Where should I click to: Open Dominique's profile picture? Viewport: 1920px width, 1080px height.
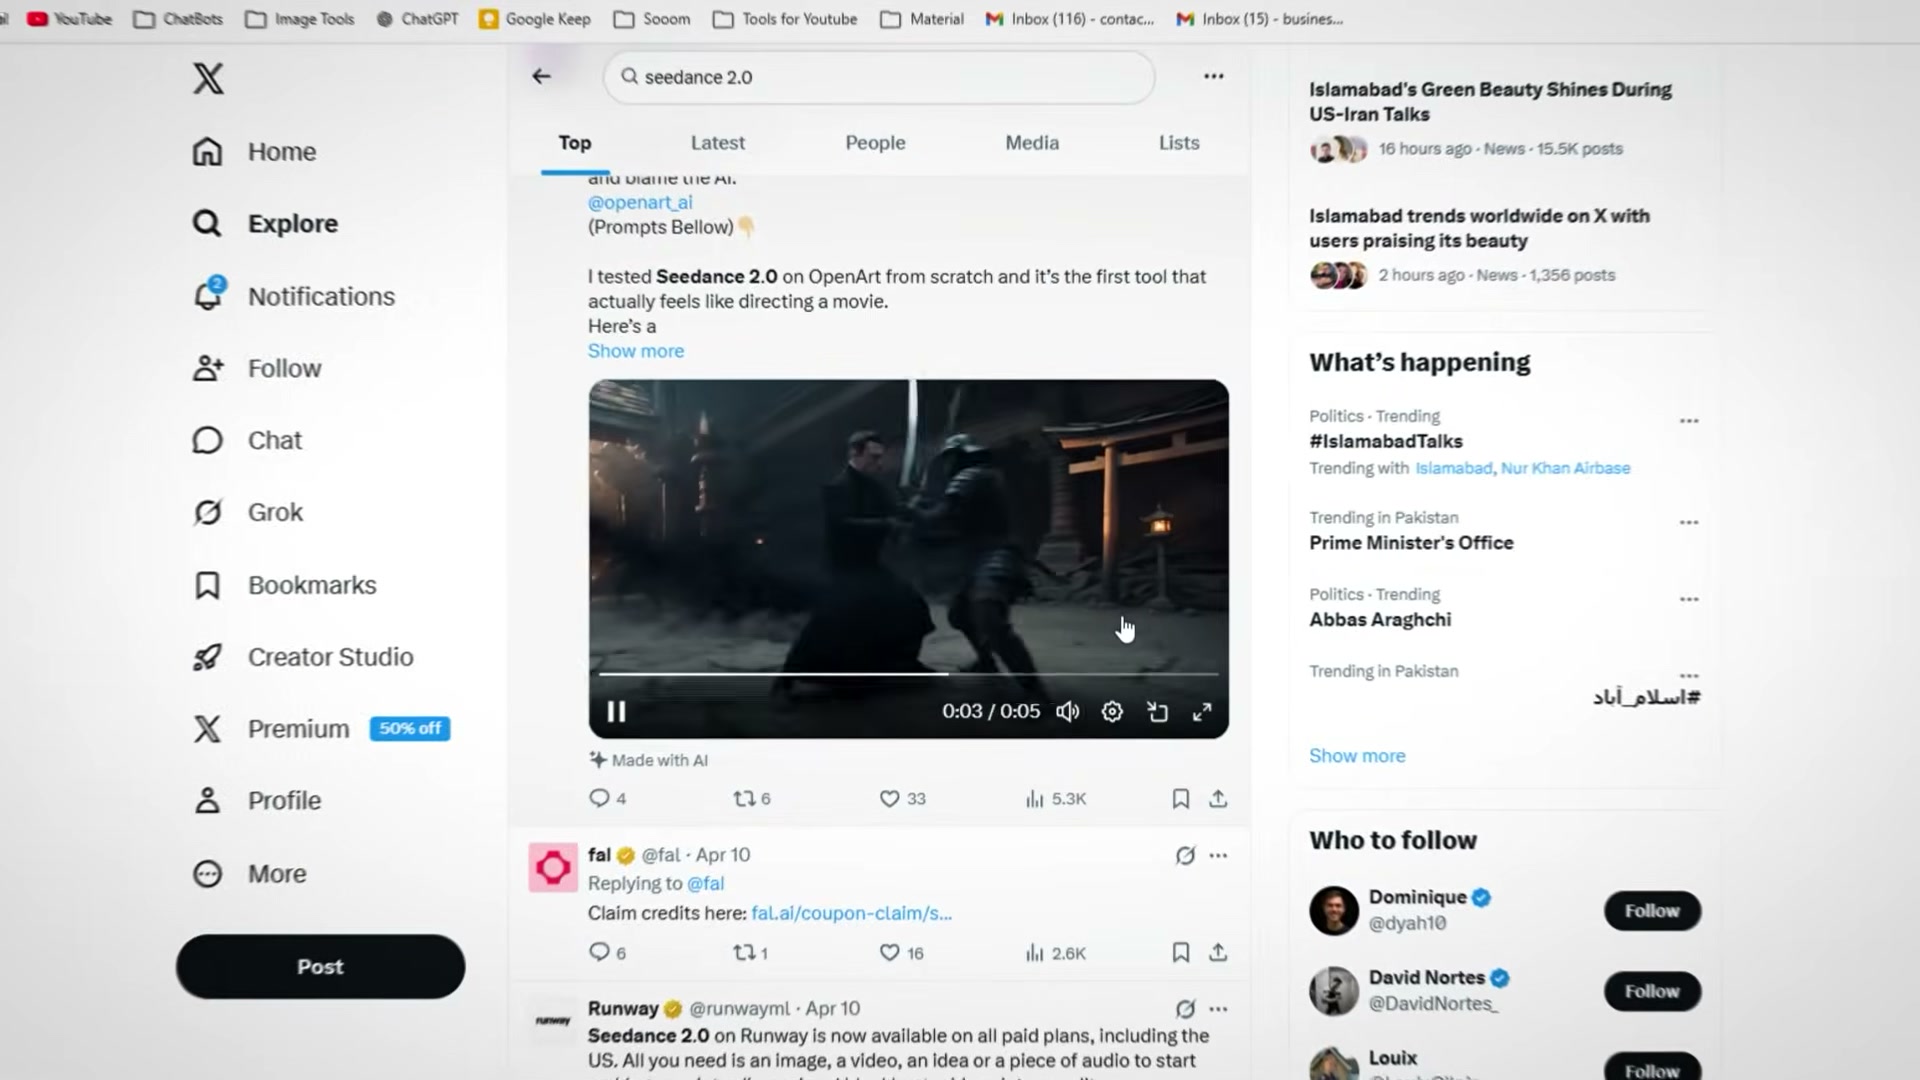[x=1334, y=910]
